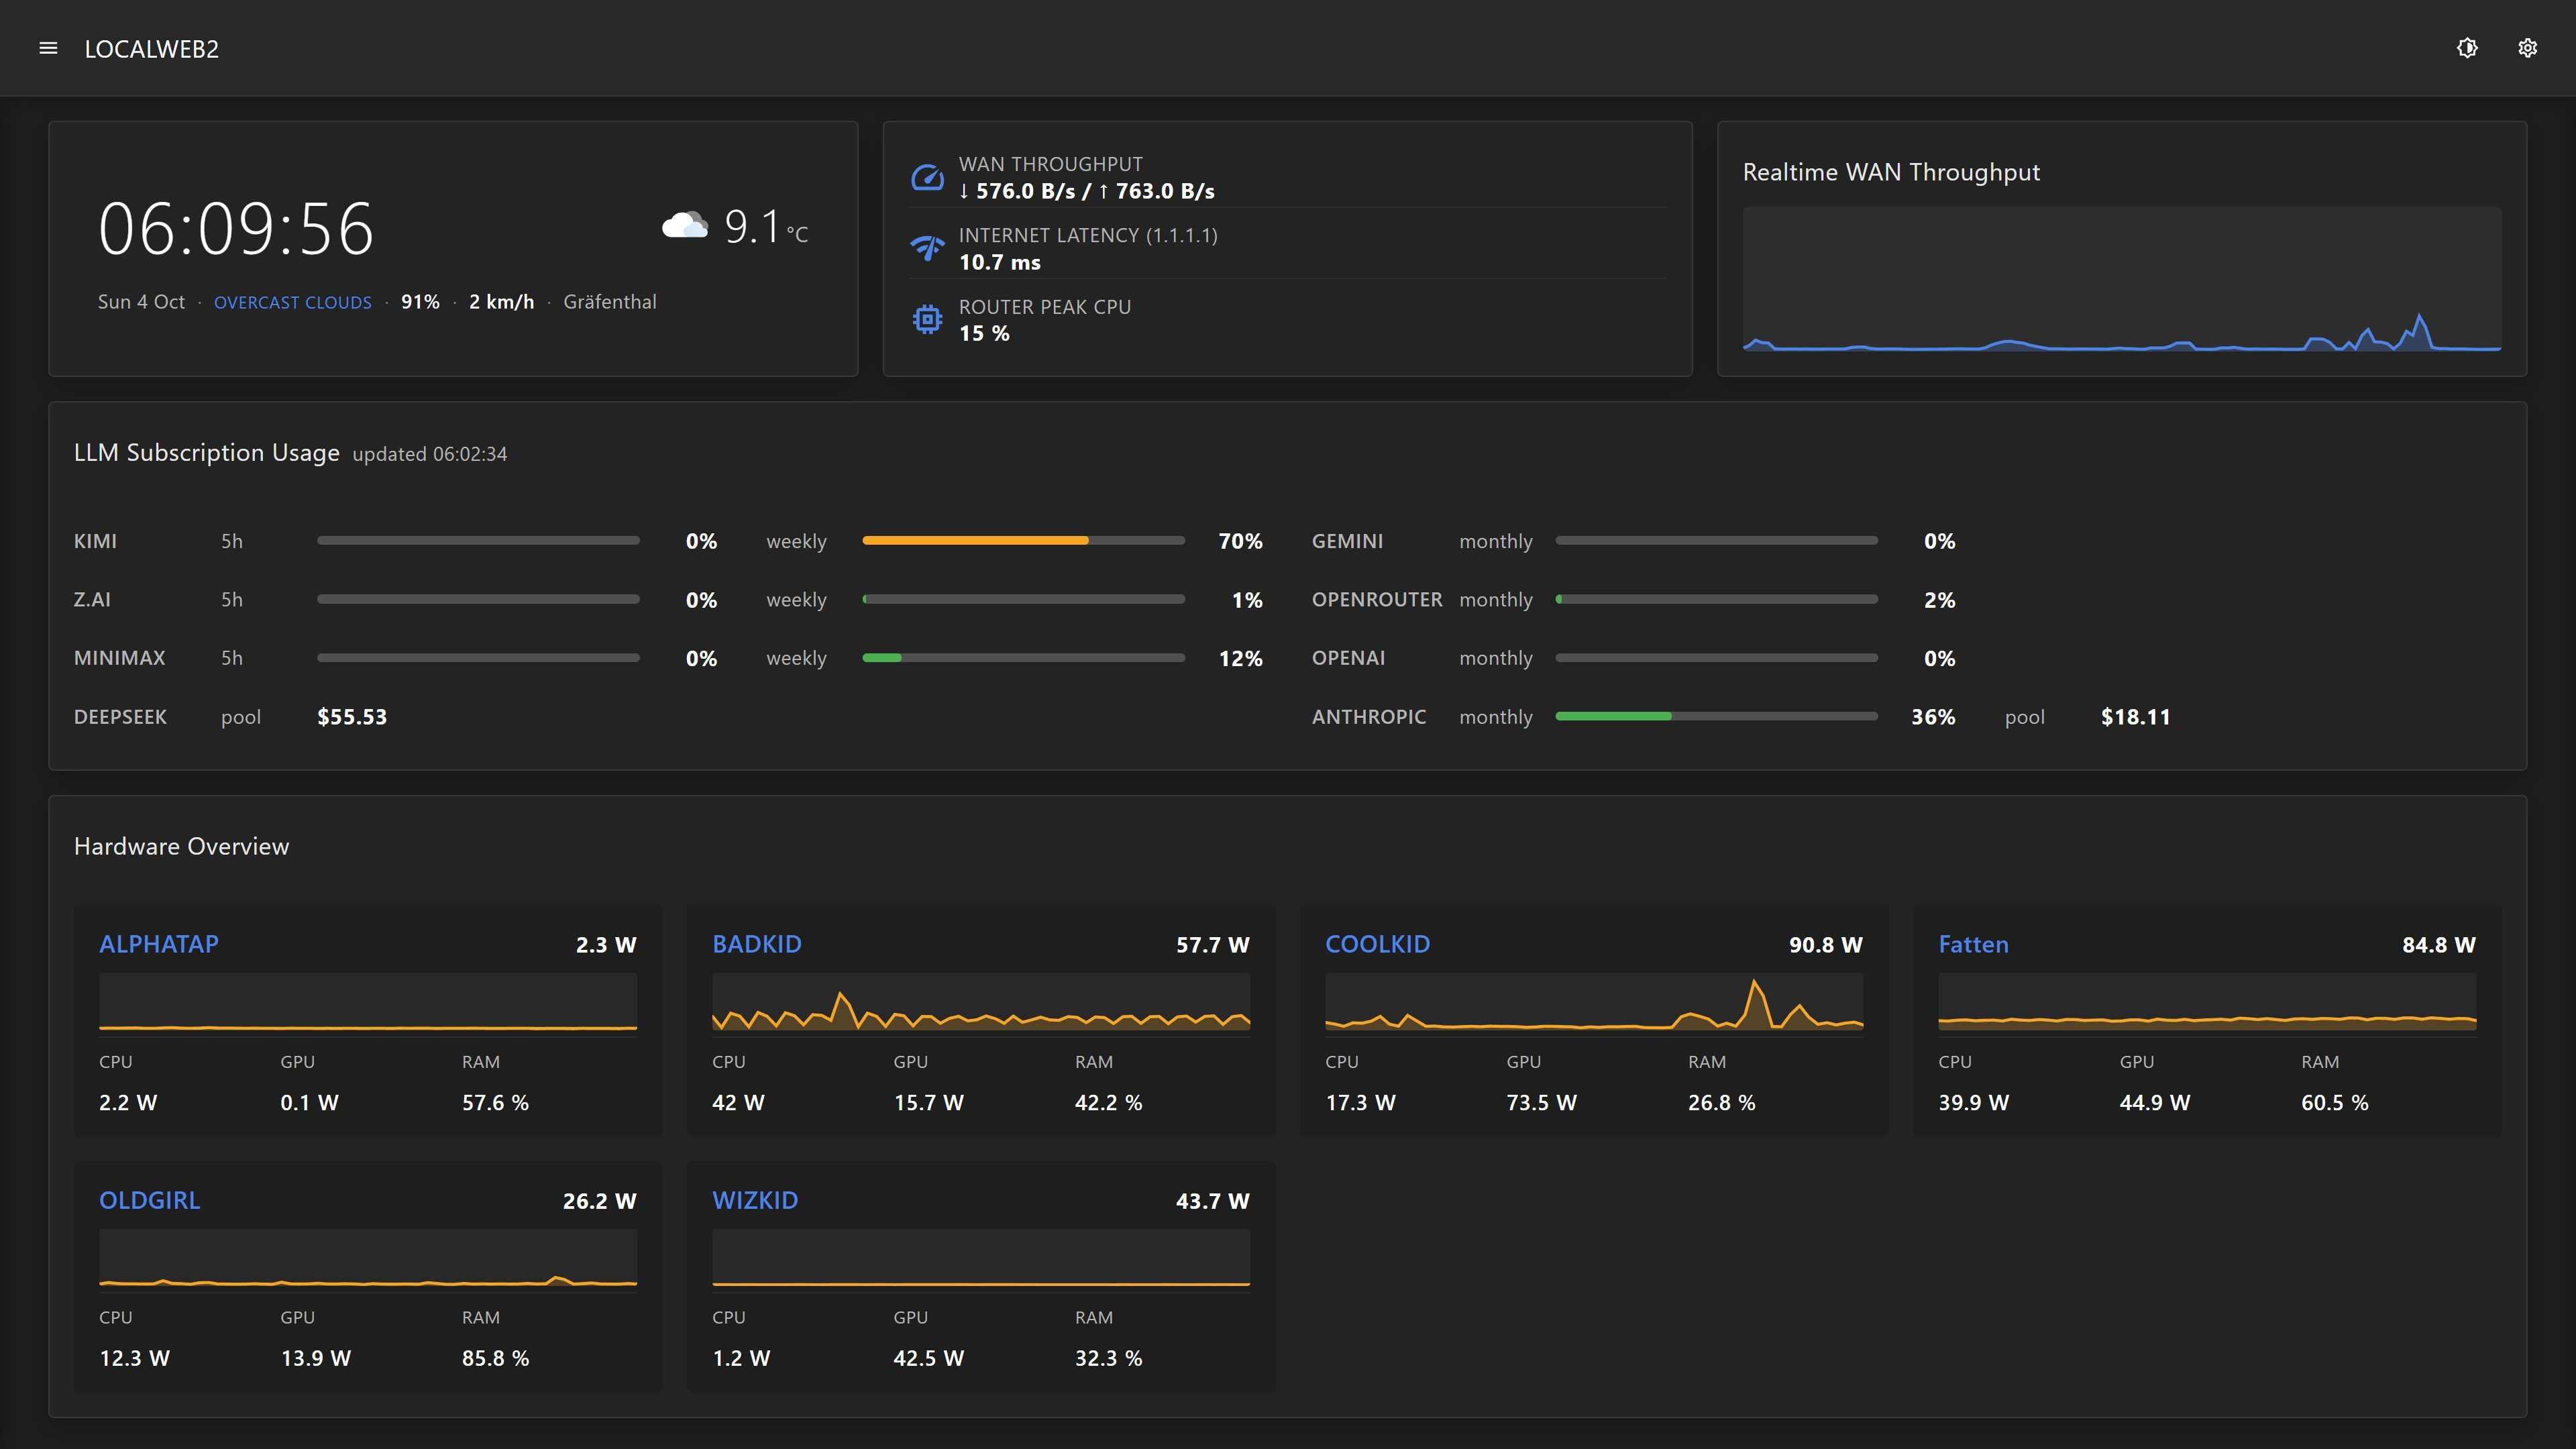
Task: Open the BADKID host link
Action: 757,944
